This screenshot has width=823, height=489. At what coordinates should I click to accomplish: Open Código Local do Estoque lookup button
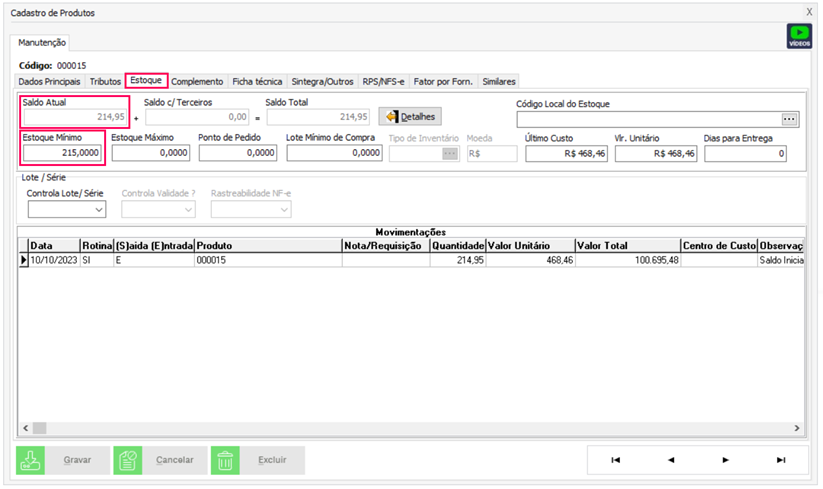point(790,119)
